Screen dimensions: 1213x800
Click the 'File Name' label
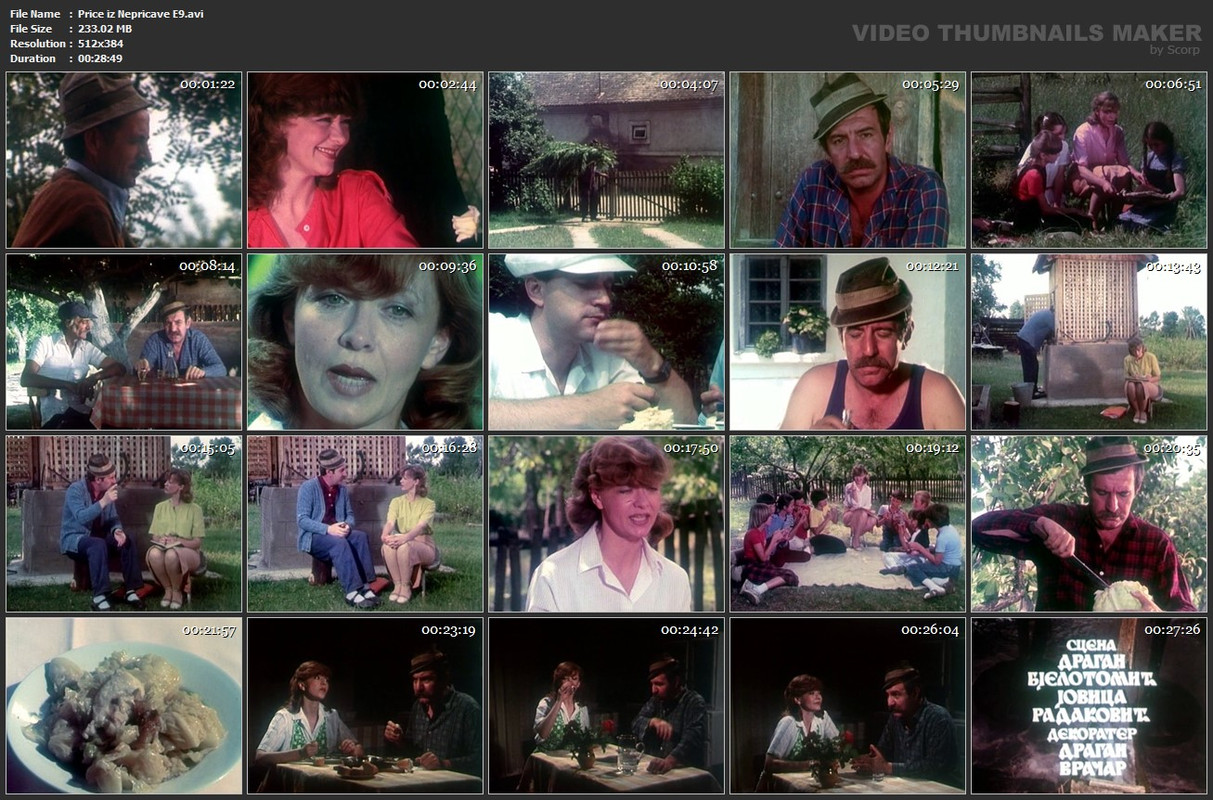pos(35,14)
